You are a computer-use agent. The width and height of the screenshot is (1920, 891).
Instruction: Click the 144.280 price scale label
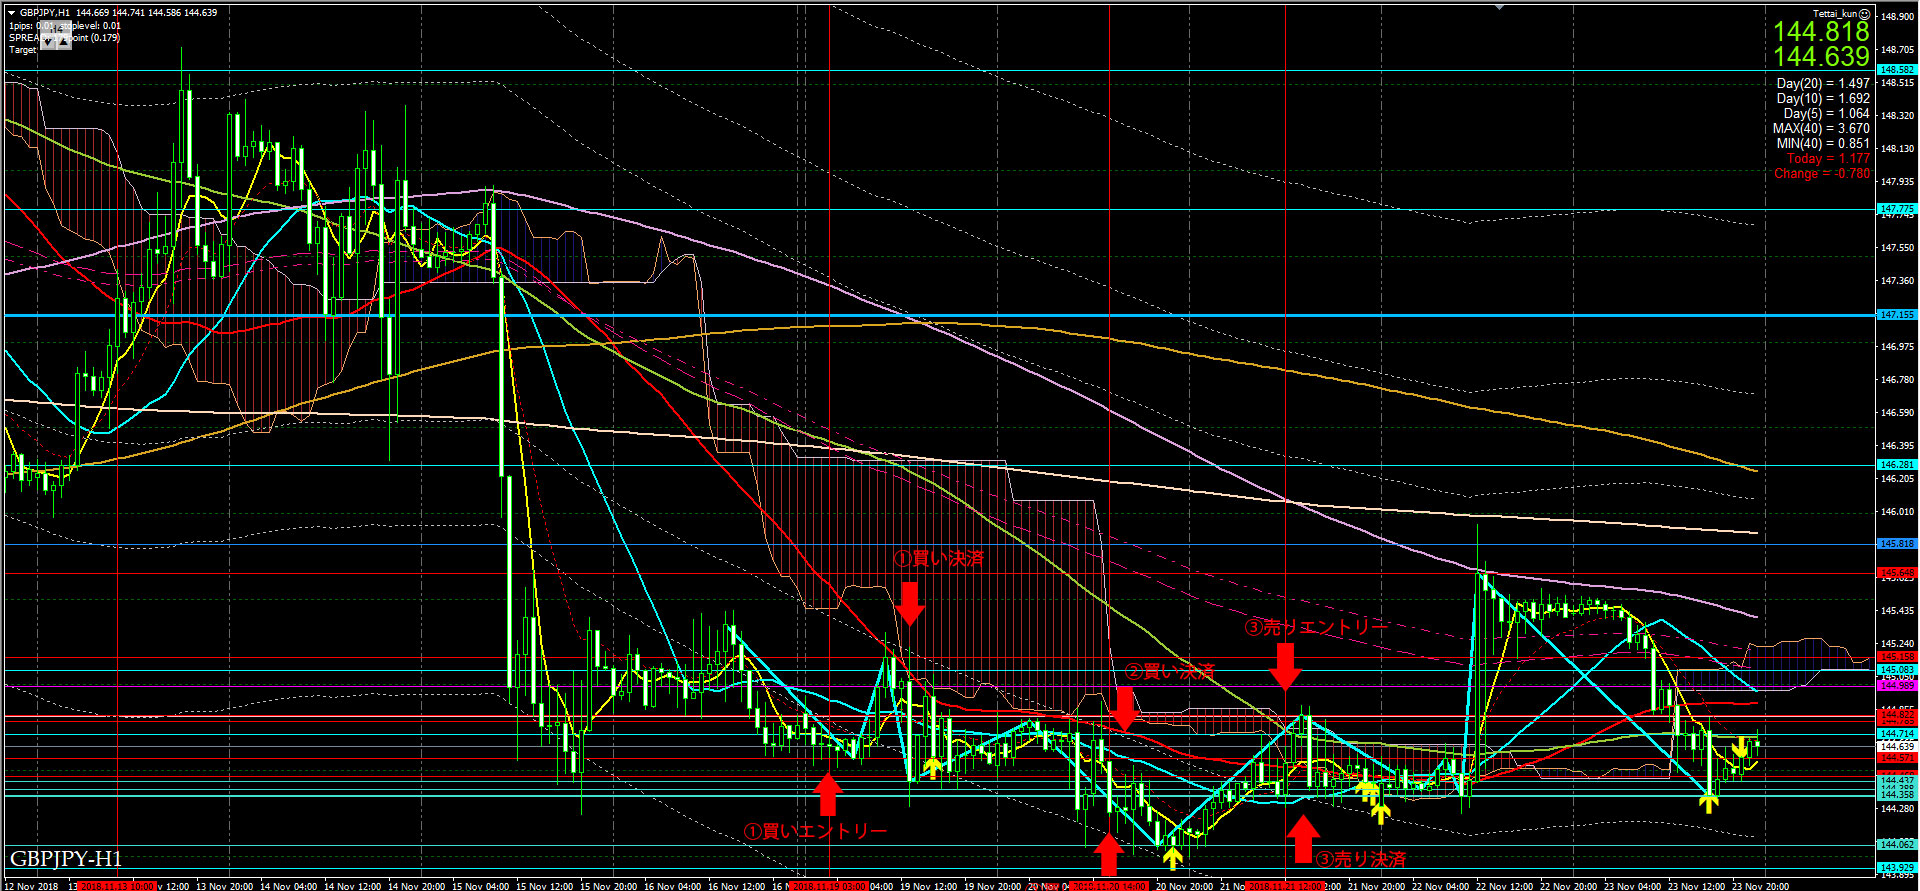click(1897, 808)
